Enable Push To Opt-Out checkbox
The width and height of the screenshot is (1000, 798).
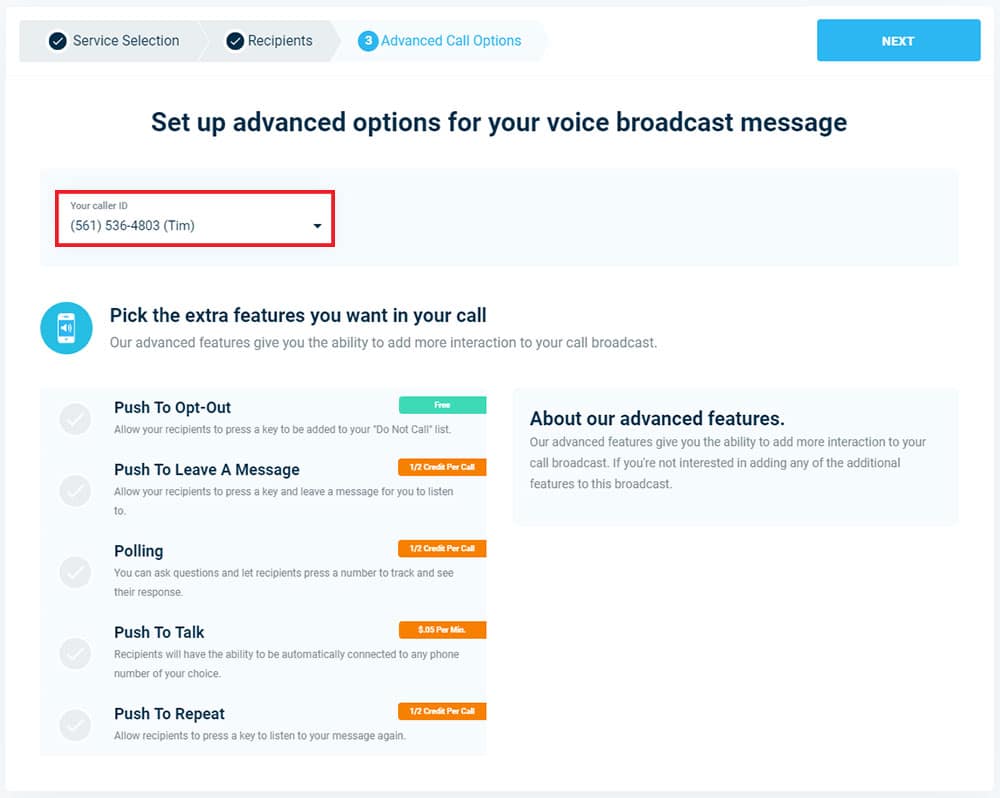(75, 419)
